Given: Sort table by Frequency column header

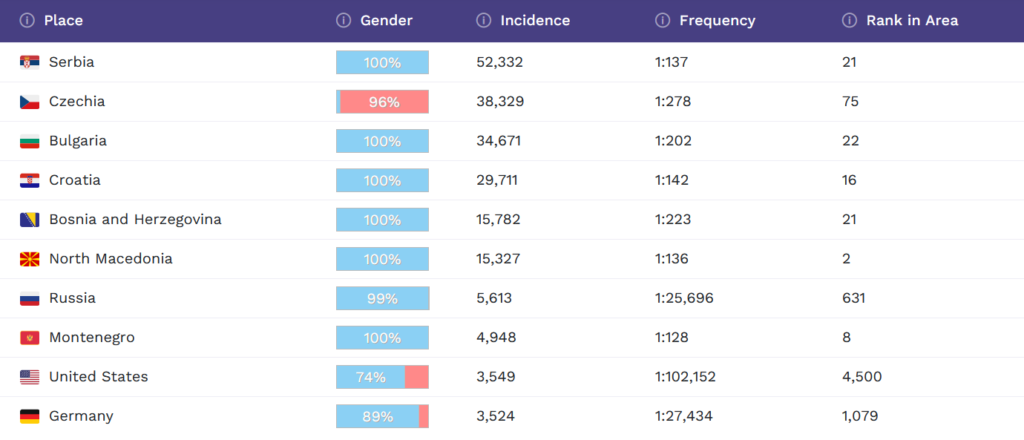Looking at the screenshot, I should [717, 21].
